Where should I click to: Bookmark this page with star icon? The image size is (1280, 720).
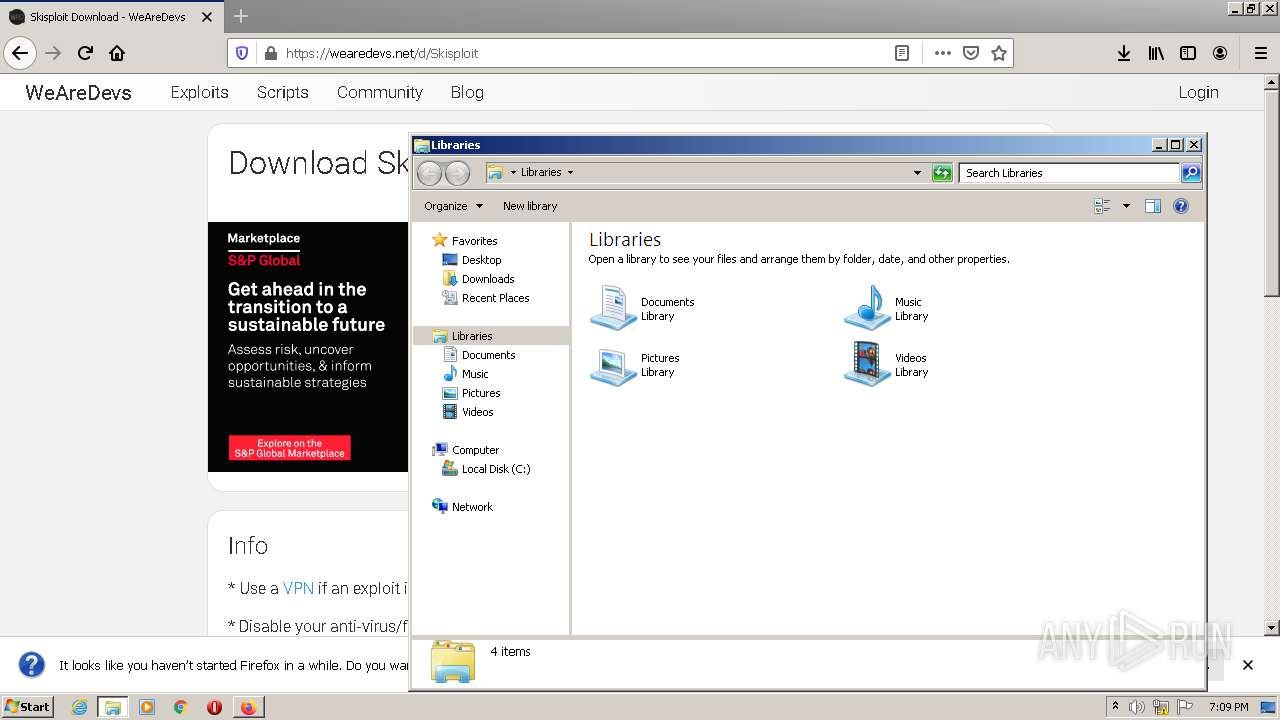tap(998, 53)
